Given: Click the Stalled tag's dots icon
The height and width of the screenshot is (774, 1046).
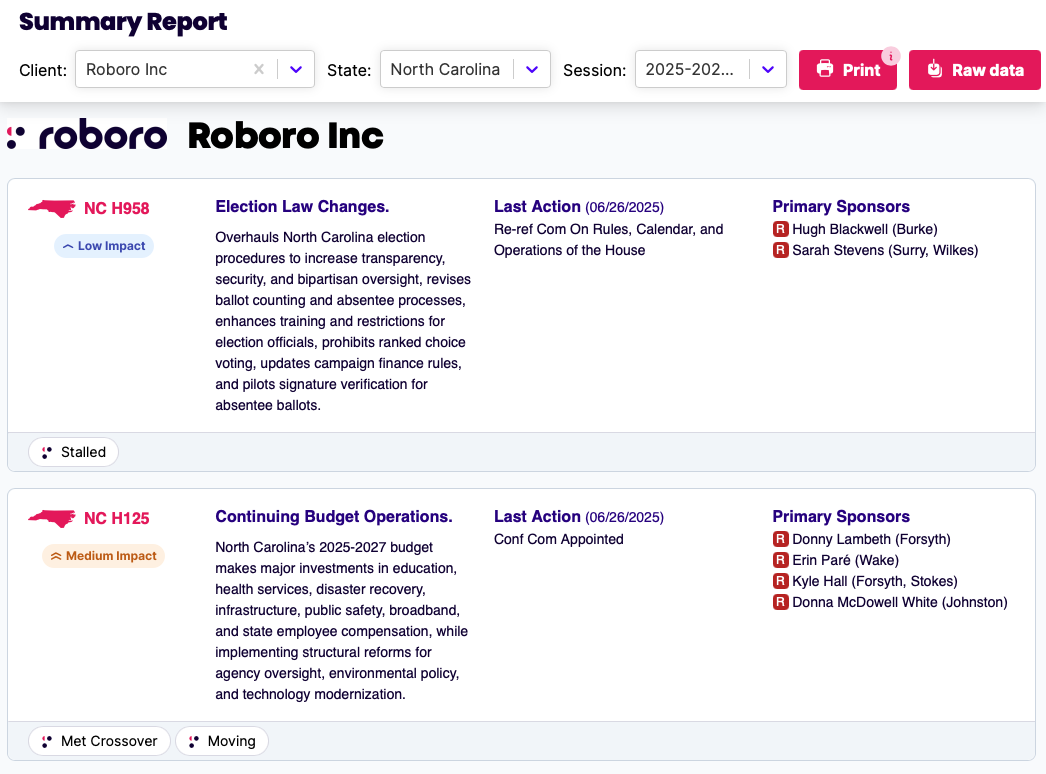Looking at the screenshot, I should click(47, 452).
